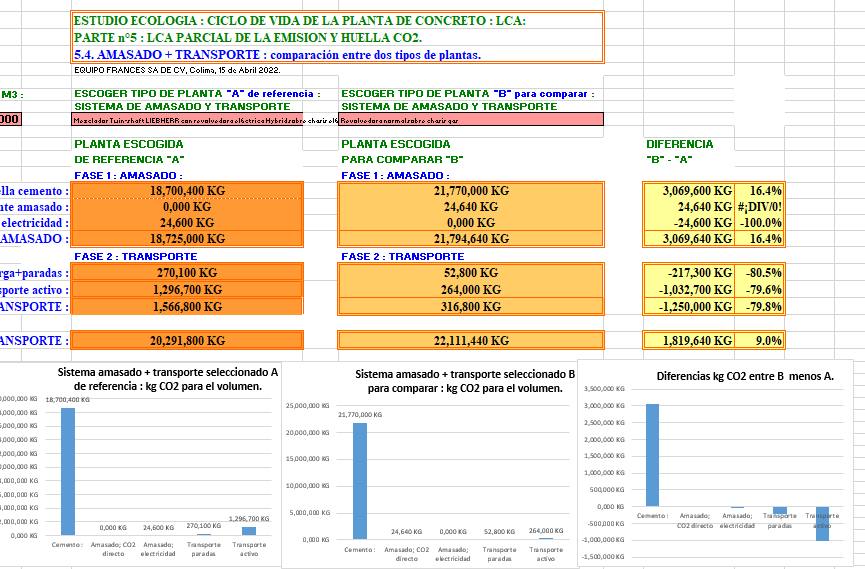Click the 21,770,000 KG bar in chart B
865x569 pixels.
click(360, 480)
